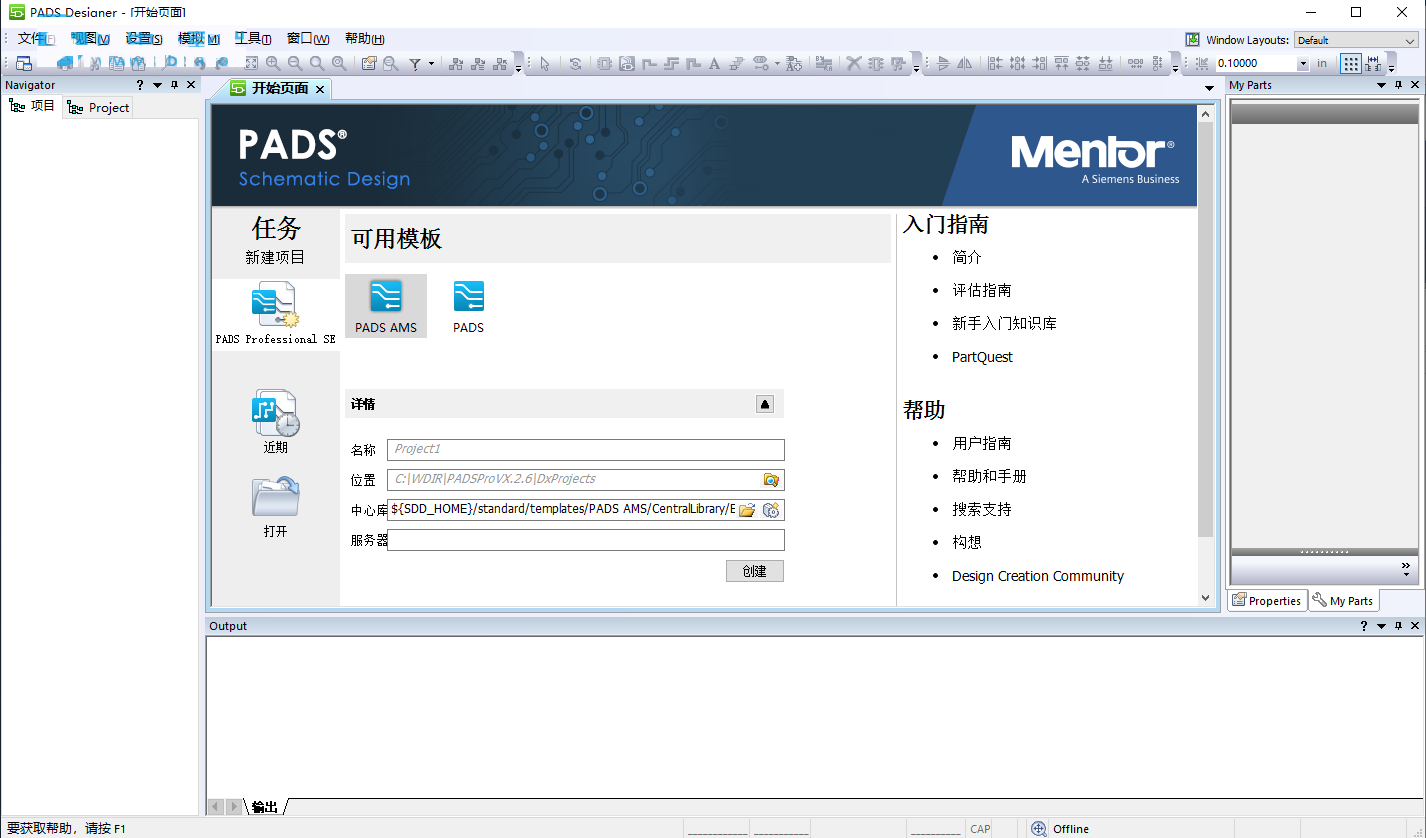The height and width of the screenshot is (838, 1426).
Task: Click the server (服务器) input field
Action: (586, 540)
